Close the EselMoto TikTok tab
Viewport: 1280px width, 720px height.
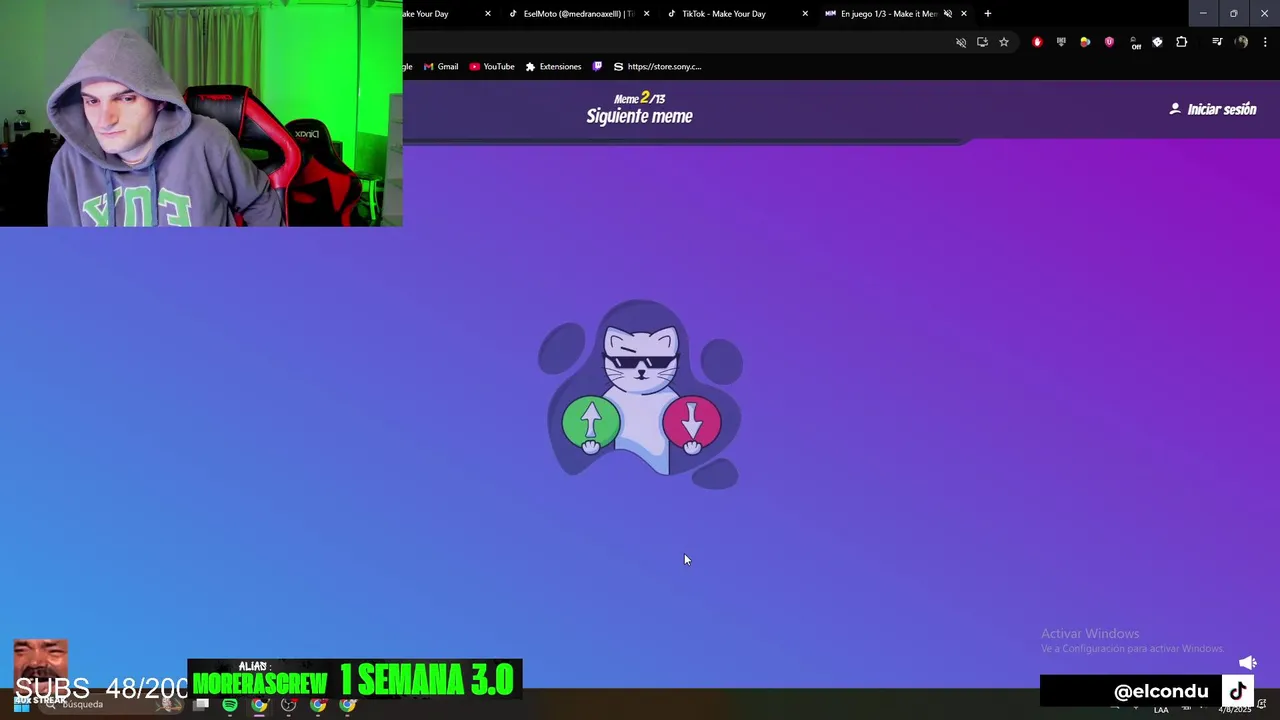coord(646,14)
